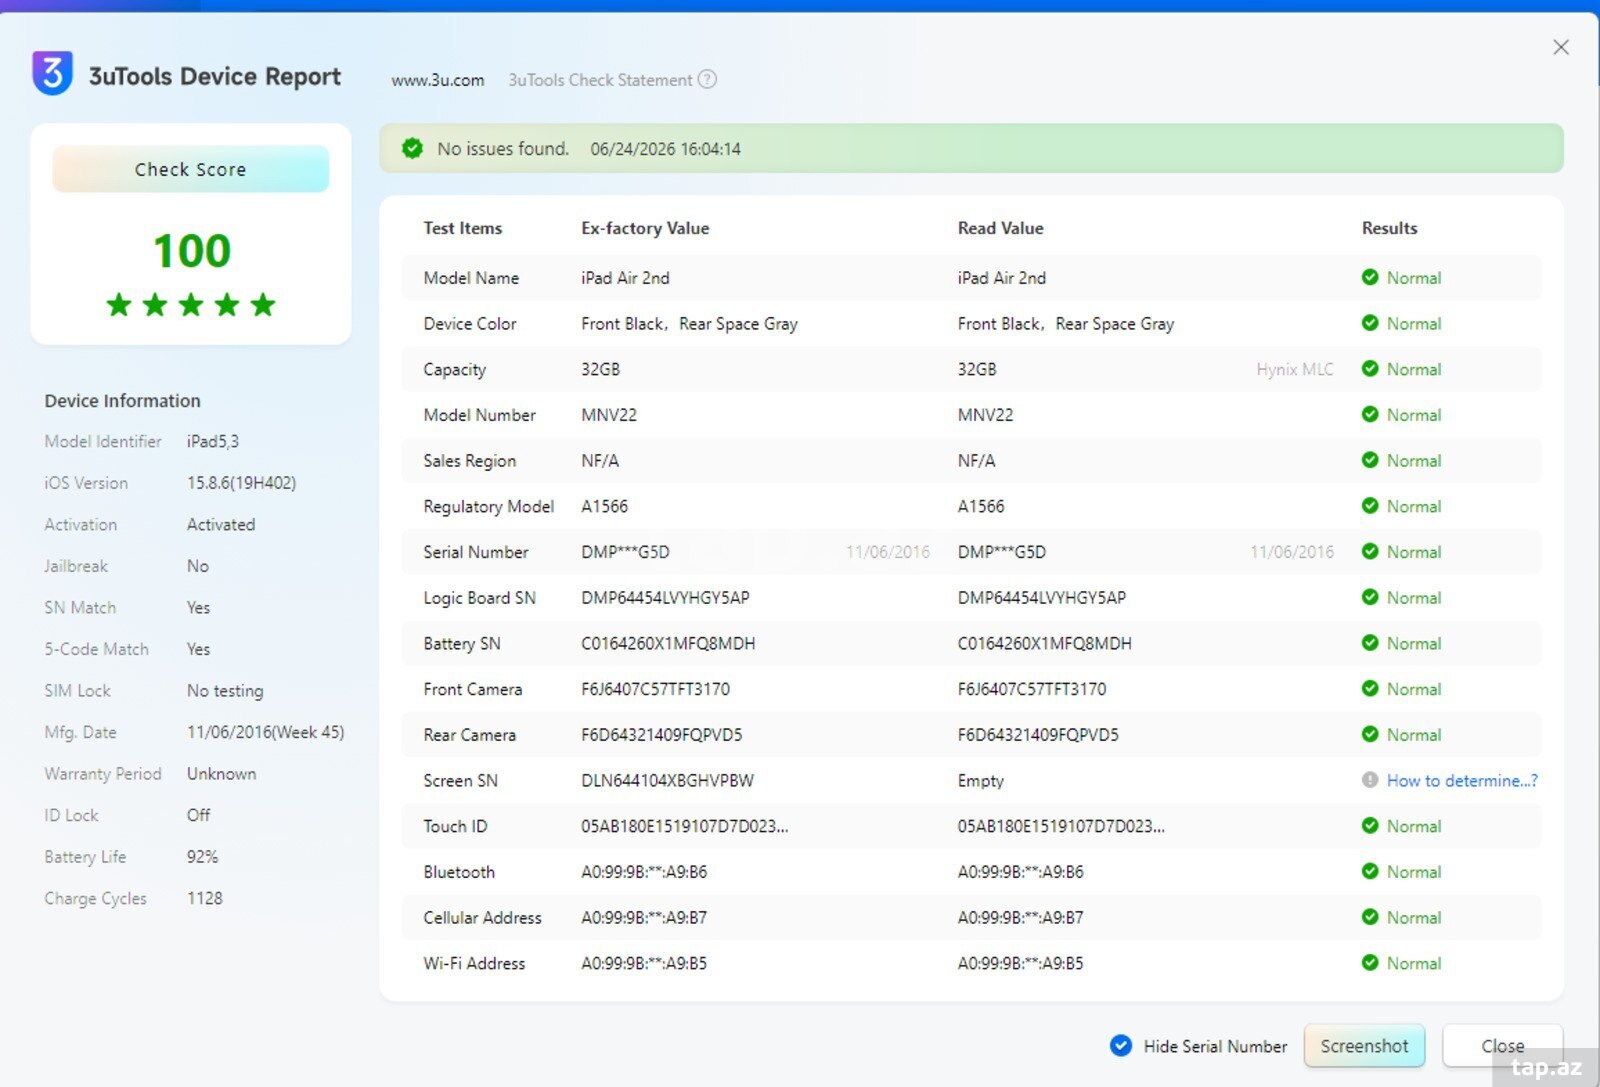The height and width of the screenshot is (1087, 1600).
Task: Click green check icon in Sales Region row
Action: tap(1370, 460)
